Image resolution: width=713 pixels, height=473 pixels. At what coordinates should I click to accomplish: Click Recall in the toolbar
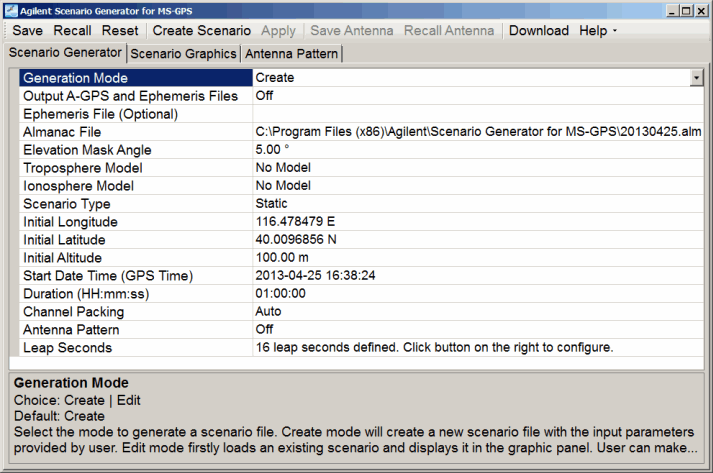click(72, 30)
